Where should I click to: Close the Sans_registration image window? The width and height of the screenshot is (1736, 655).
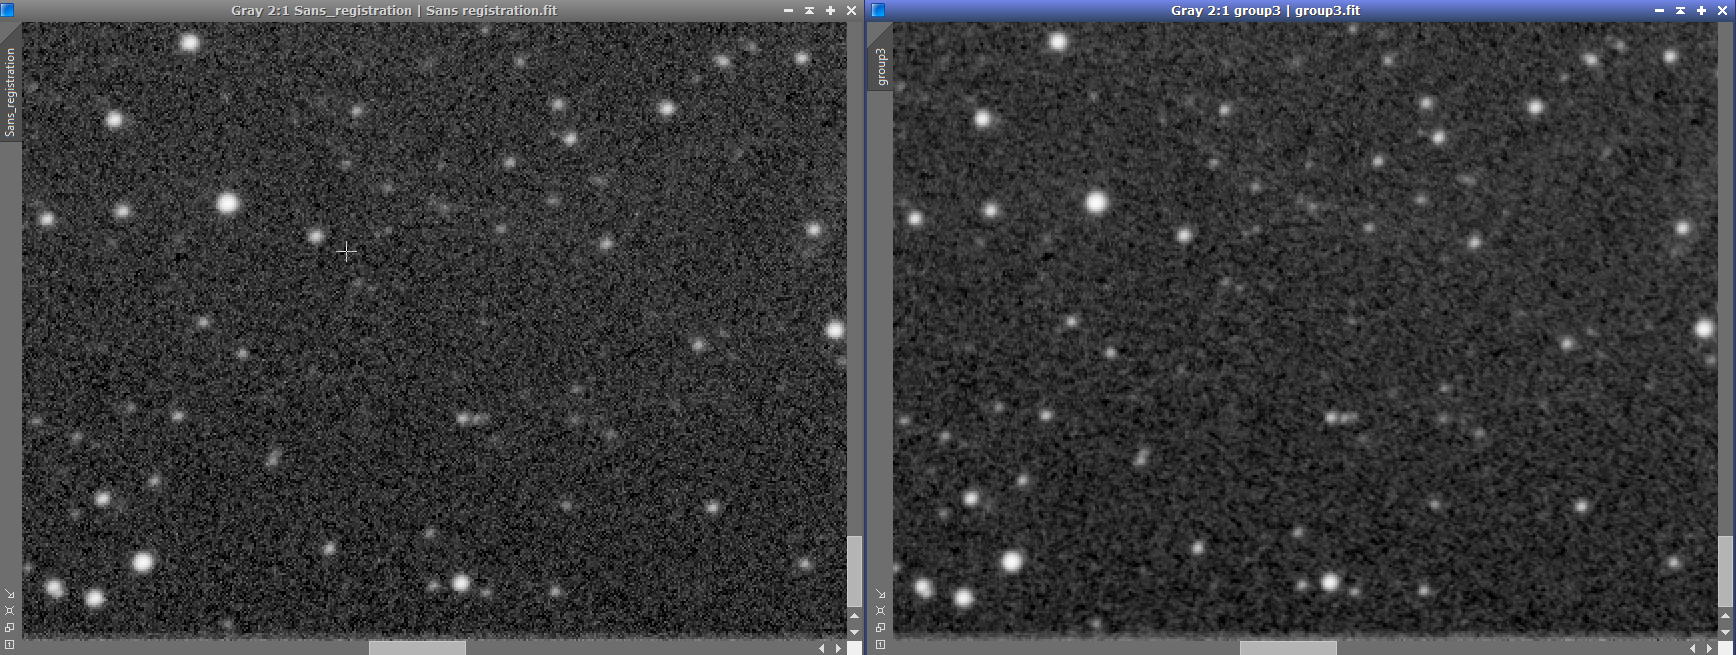coord(851,10)
